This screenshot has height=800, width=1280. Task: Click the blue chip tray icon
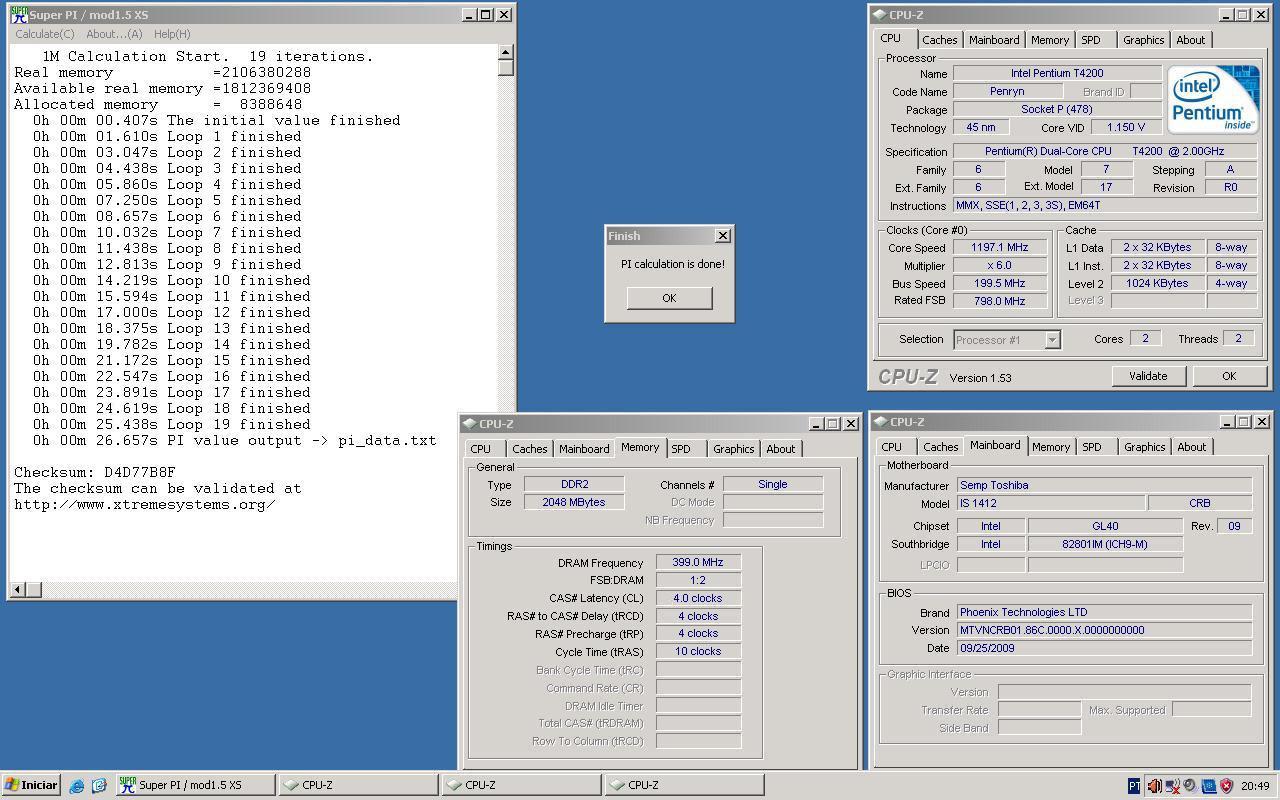[1208, 786]
